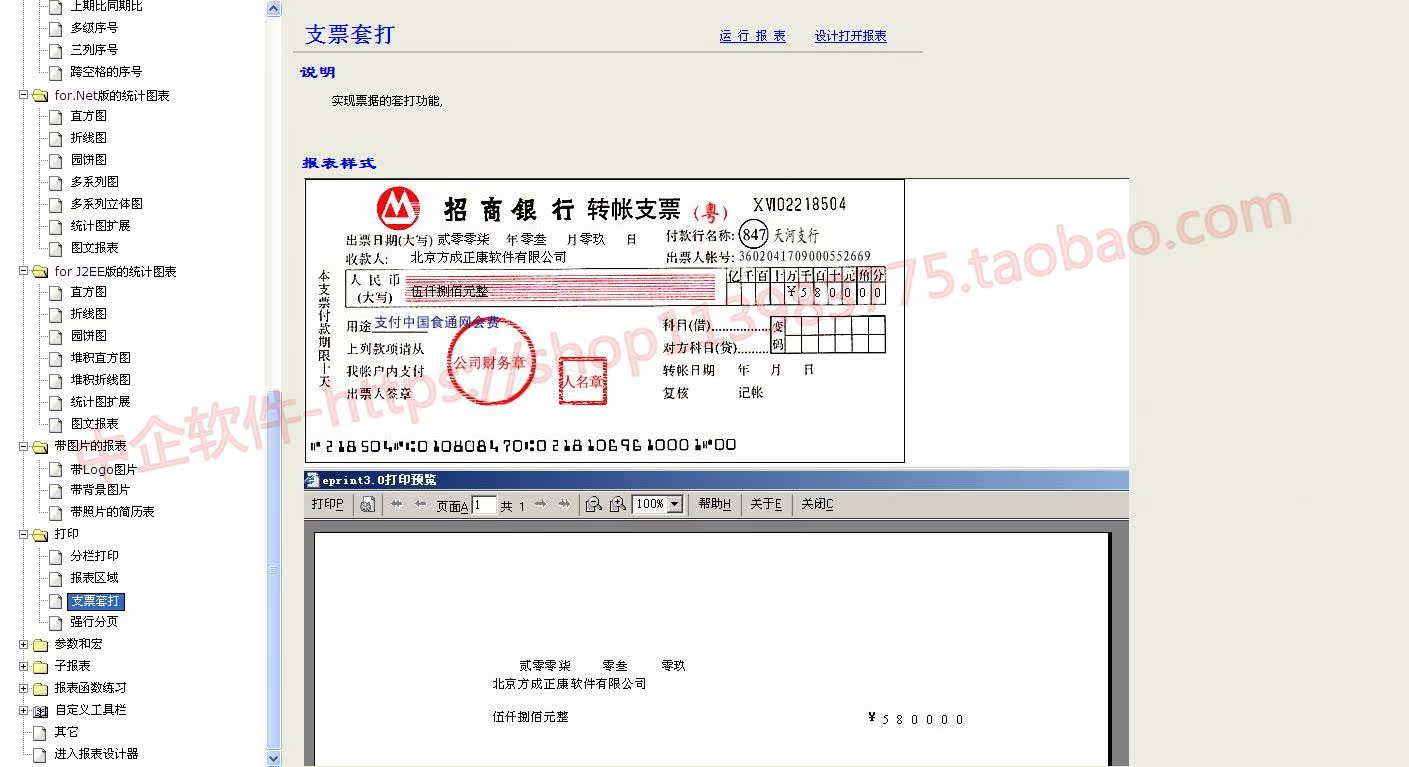Click the 自定义工具栏 book icon
Viewport: 1409px width, 767px height.
pos(40,711)
